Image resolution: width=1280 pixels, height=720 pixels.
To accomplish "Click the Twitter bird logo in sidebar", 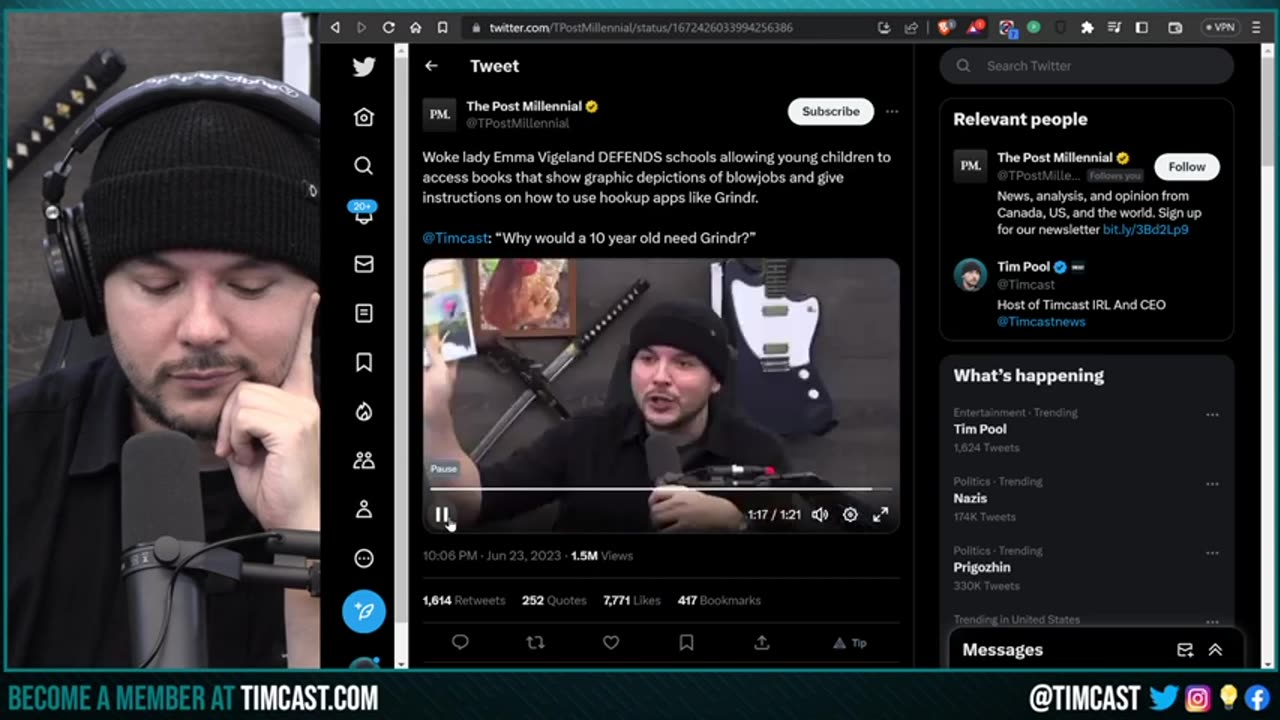I will point(364,67).
